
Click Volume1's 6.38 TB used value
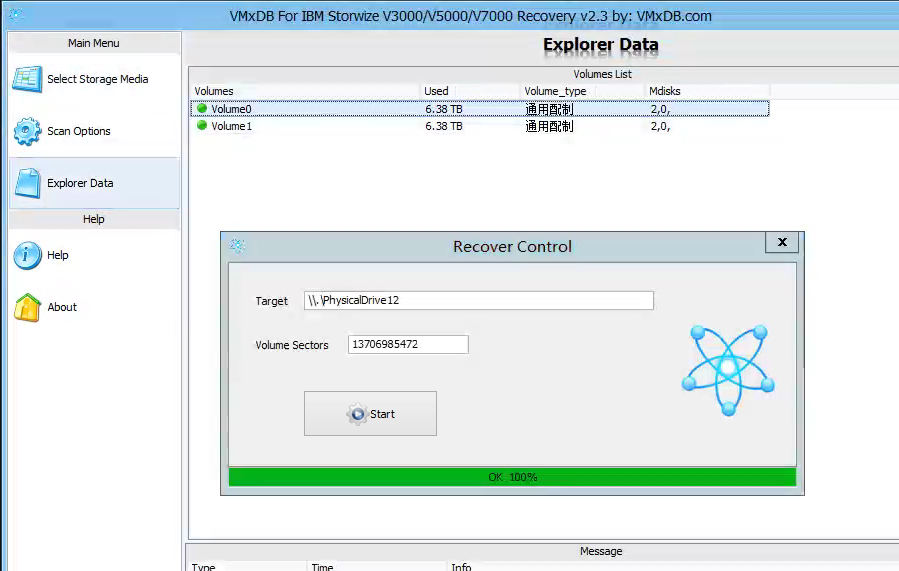pyautogui.click(x=444, y=126)
